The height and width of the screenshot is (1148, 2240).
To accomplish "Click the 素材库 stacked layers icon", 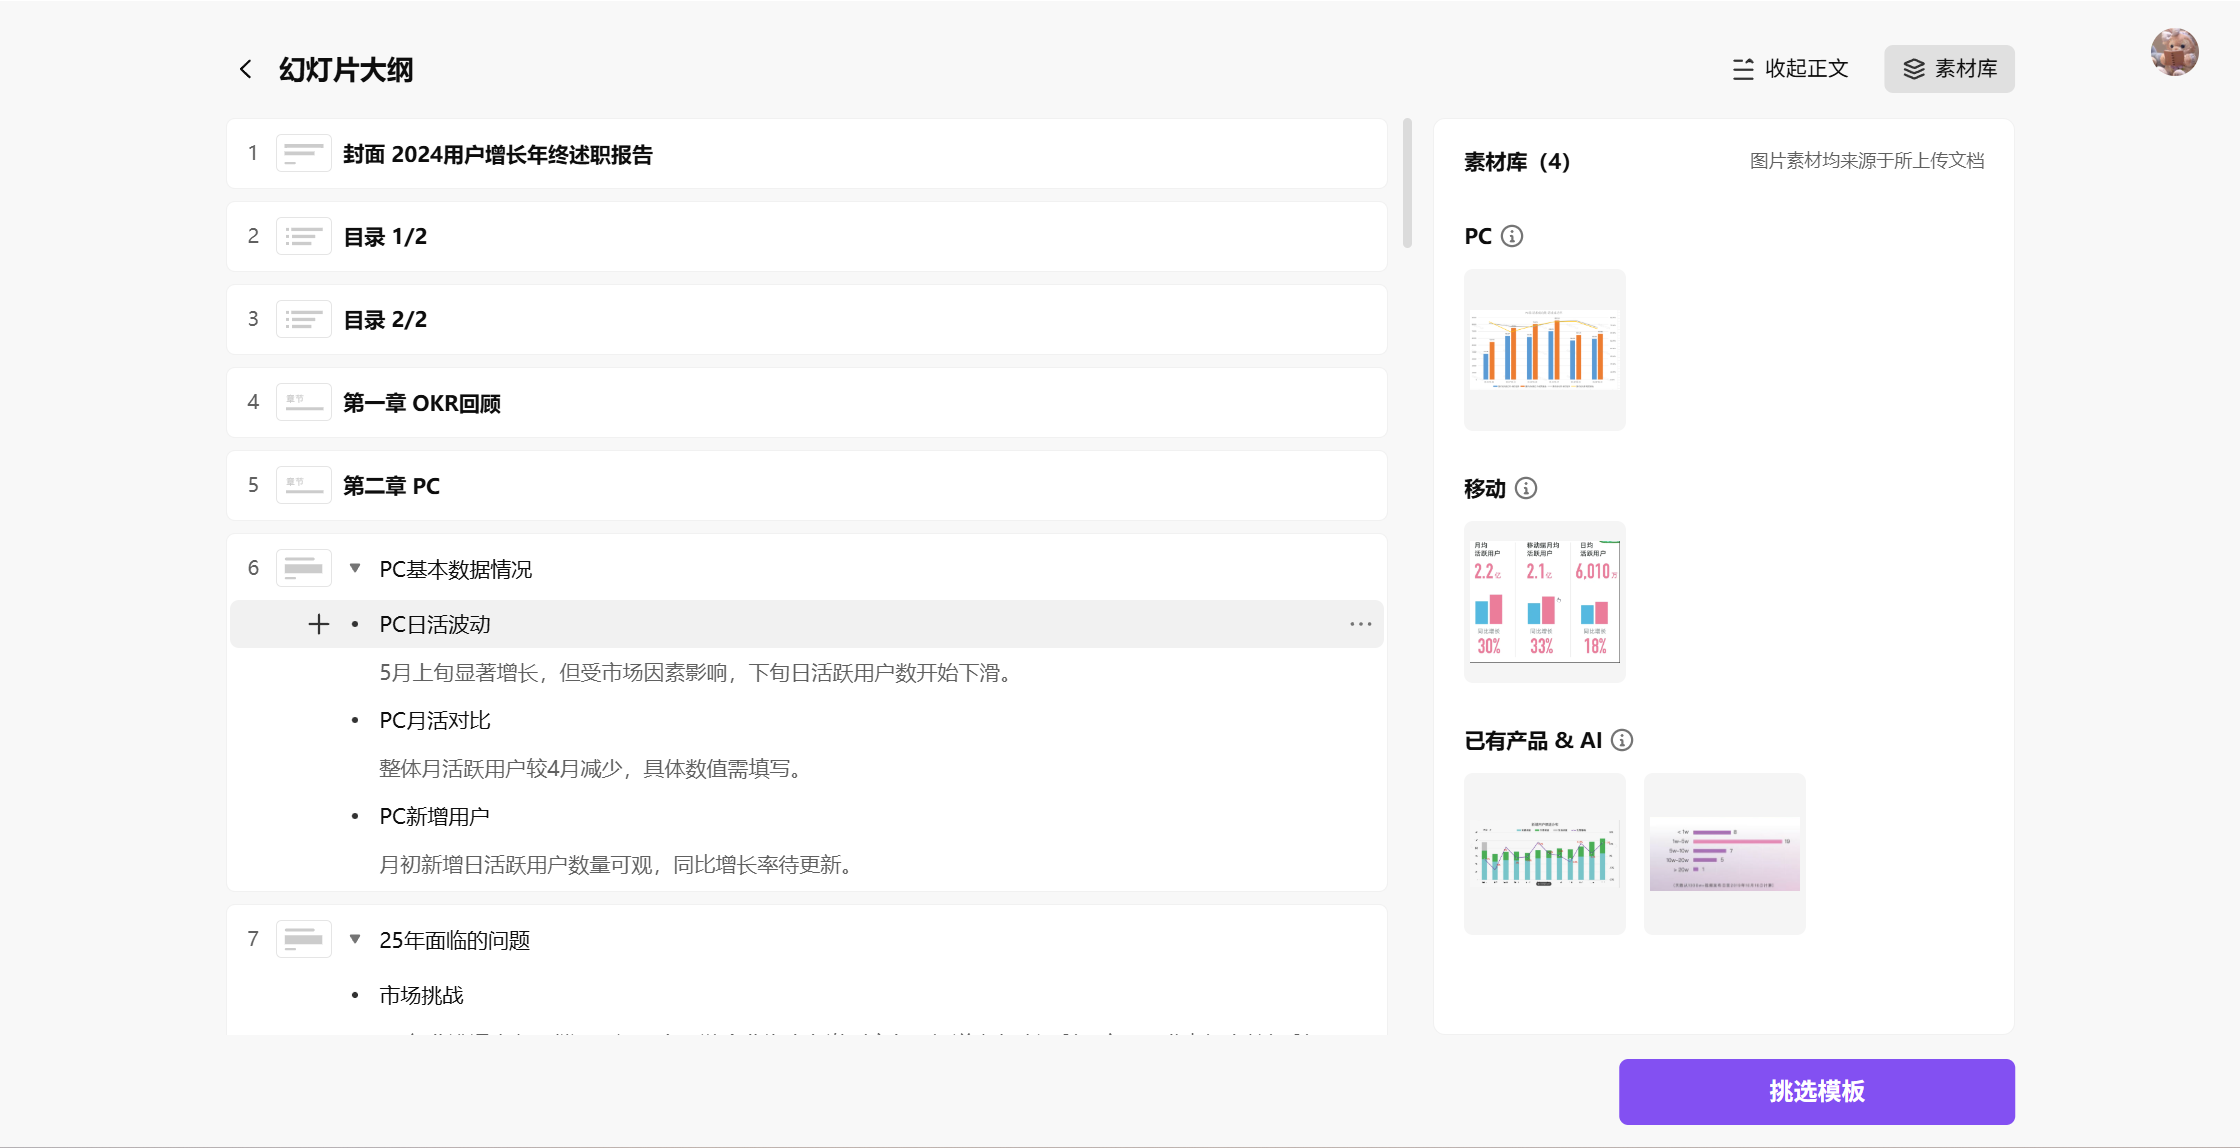I will point(1915,68).
